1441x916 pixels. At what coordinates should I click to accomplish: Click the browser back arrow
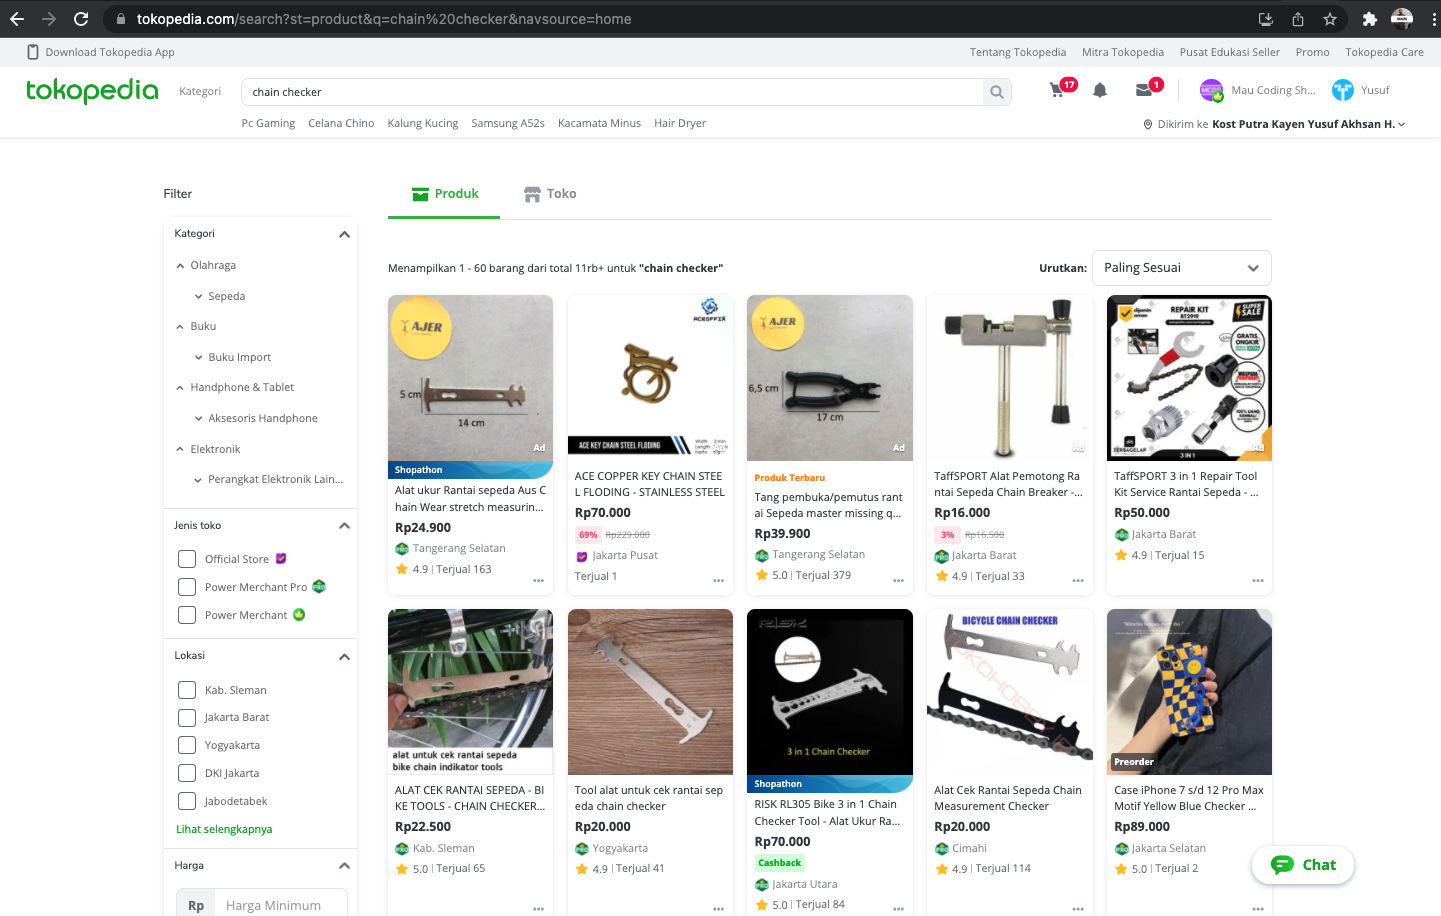tap(17, 19)
